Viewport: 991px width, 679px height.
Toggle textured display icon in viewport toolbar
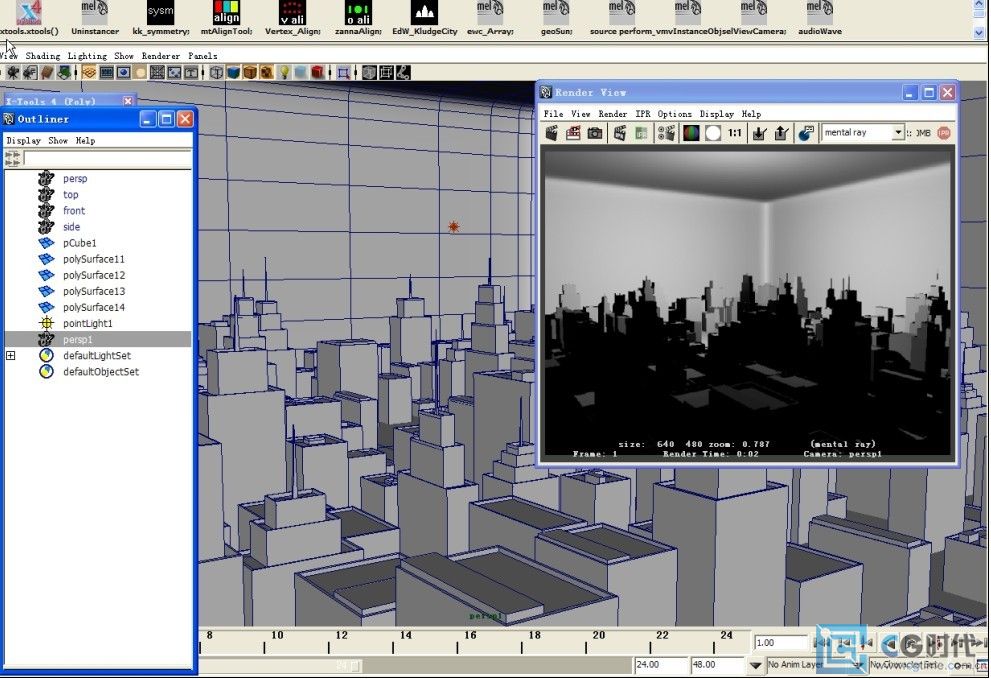tap(266, 73)
